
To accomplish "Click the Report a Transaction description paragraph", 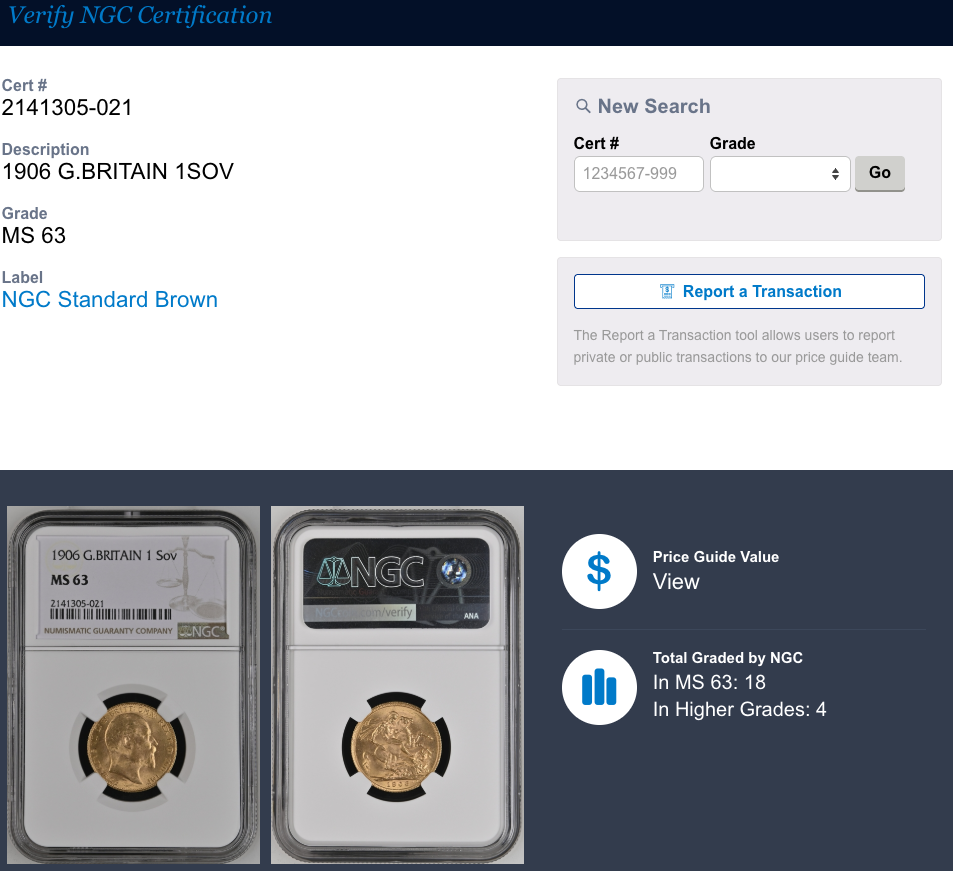I will (737, 346).
